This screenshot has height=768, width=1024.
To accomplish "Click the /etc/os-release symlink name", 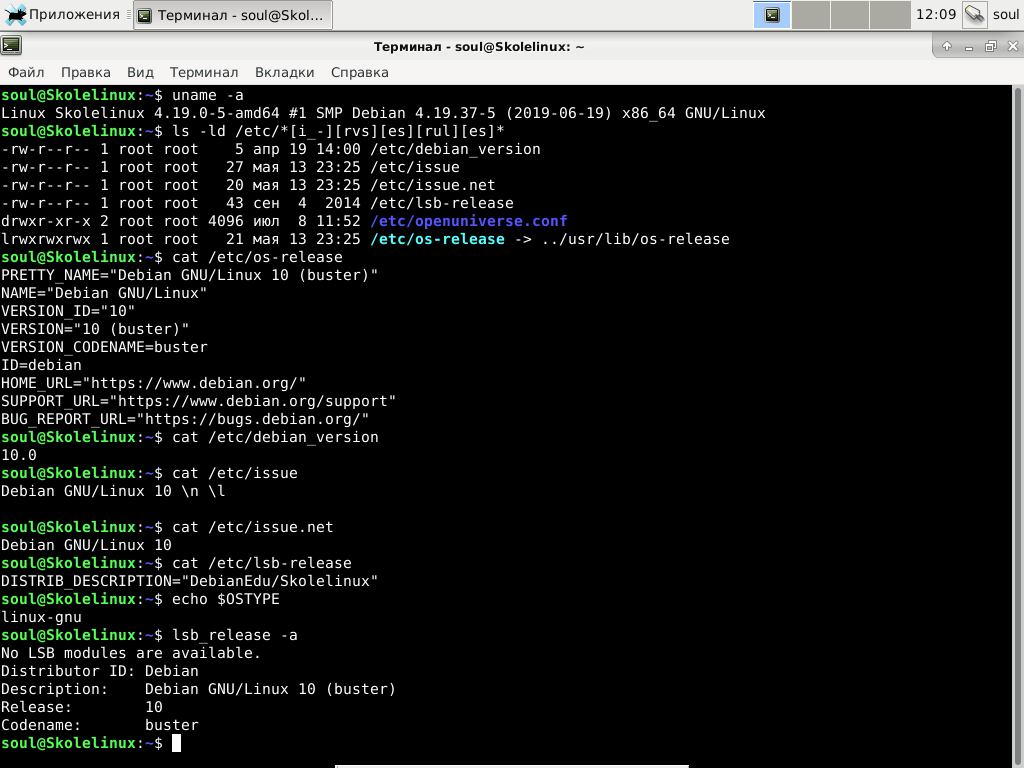I will 437,239.
